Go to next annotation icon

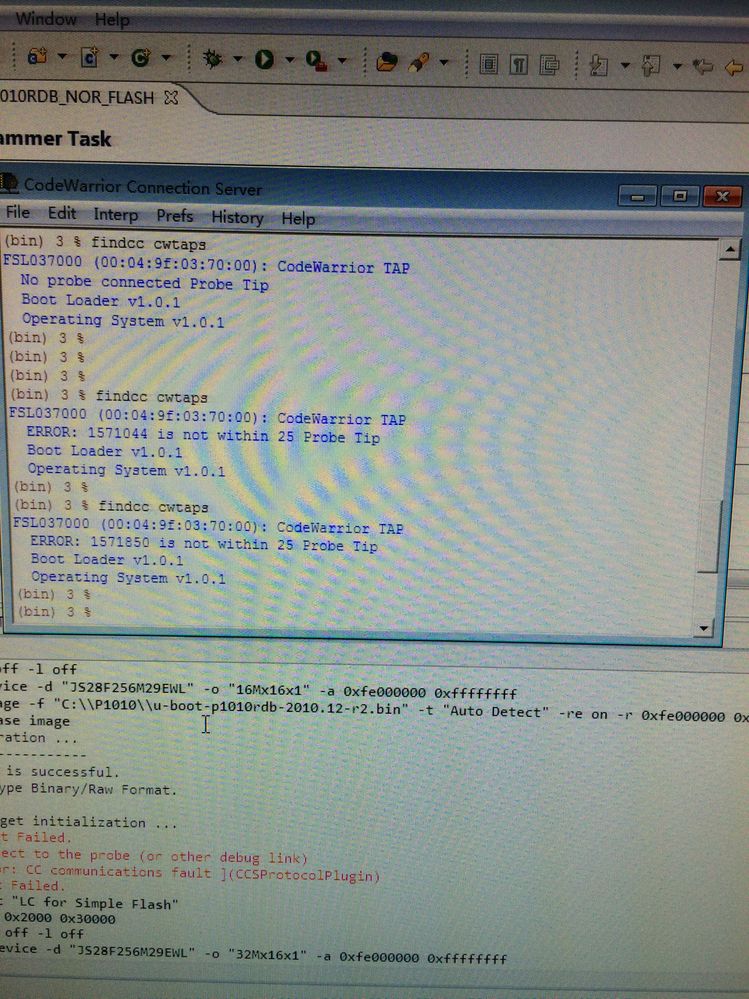tap(599, 65)
